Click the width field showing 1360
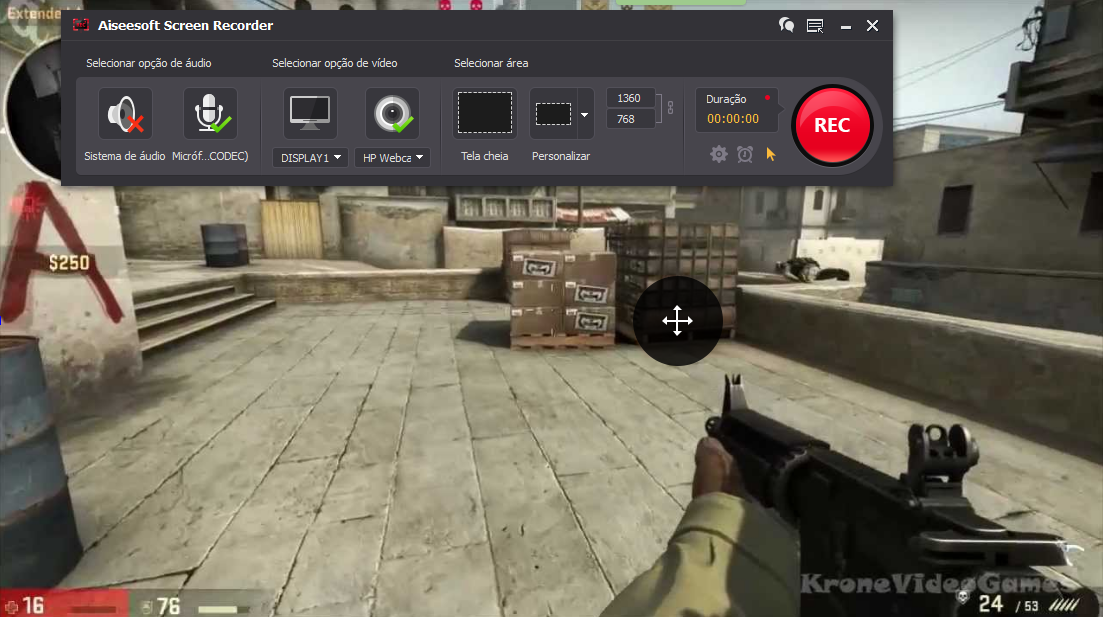1103x617 pixels. pos(629,98)
